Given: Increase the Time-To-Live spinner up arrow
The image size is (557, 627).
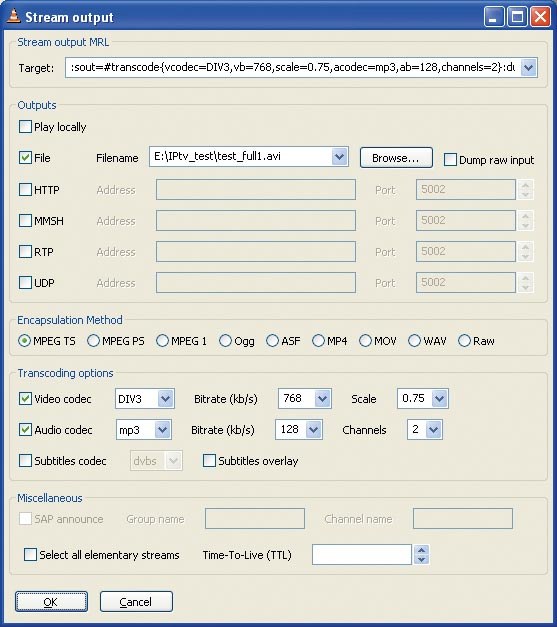Looking at the screenshot, I should tap(421, 550).
